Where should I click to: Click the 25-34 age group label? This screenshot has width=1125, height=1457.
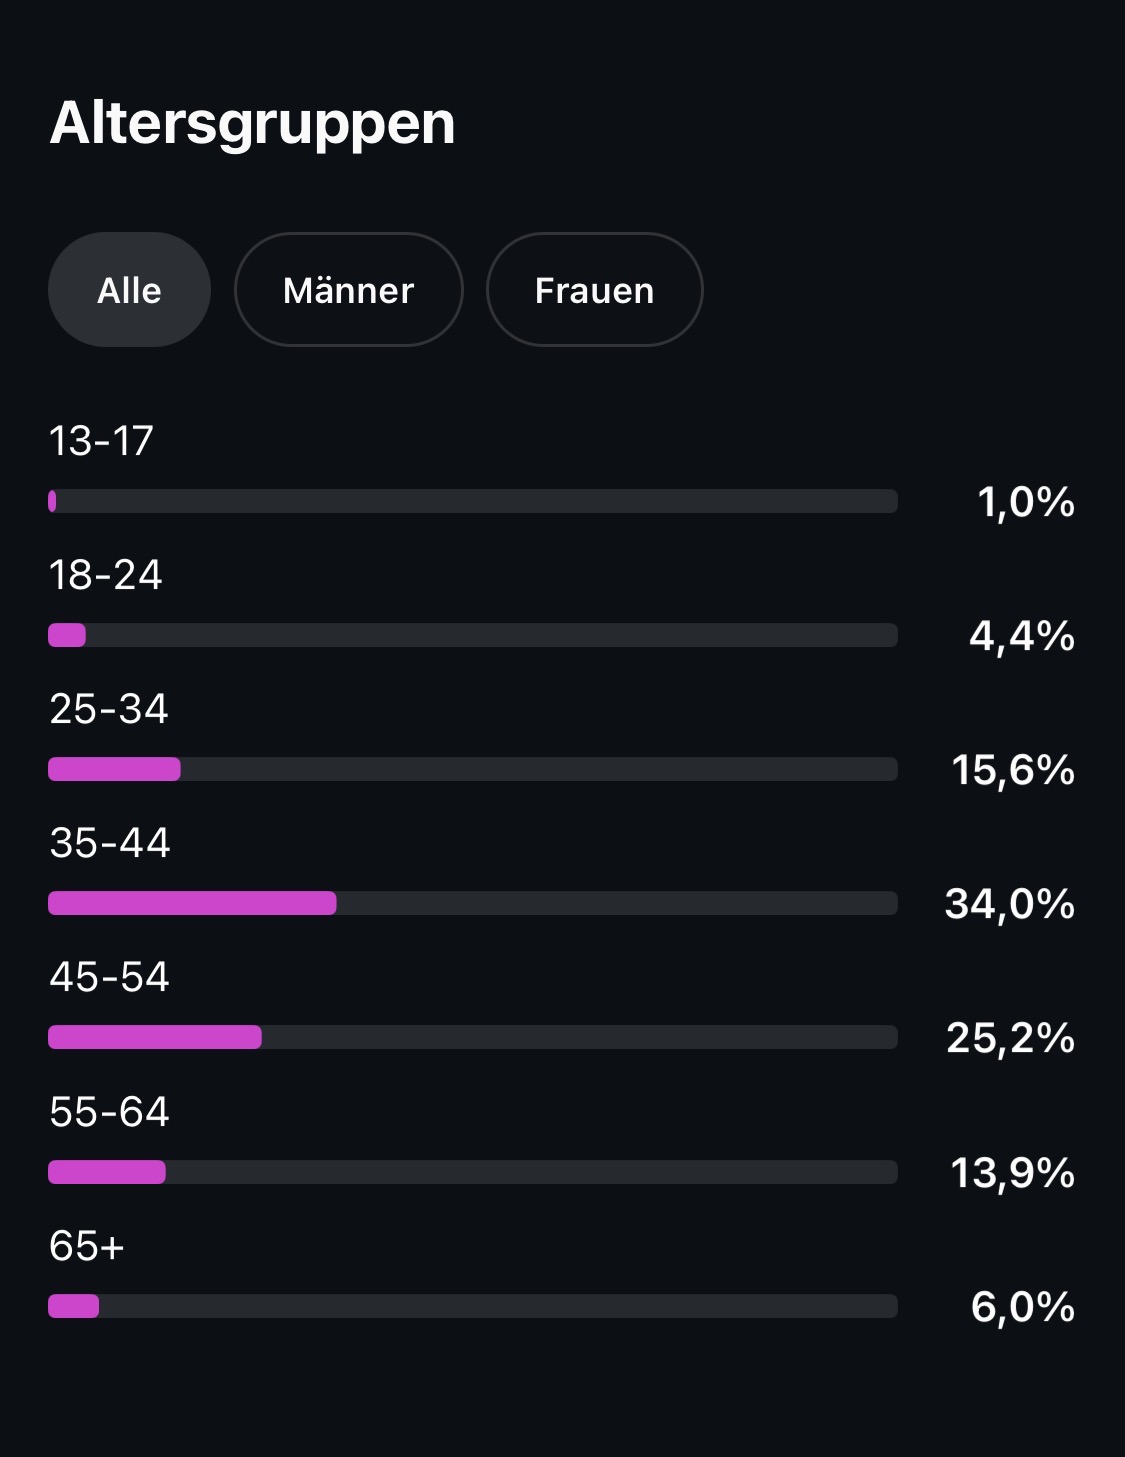[x=109, y=709]
